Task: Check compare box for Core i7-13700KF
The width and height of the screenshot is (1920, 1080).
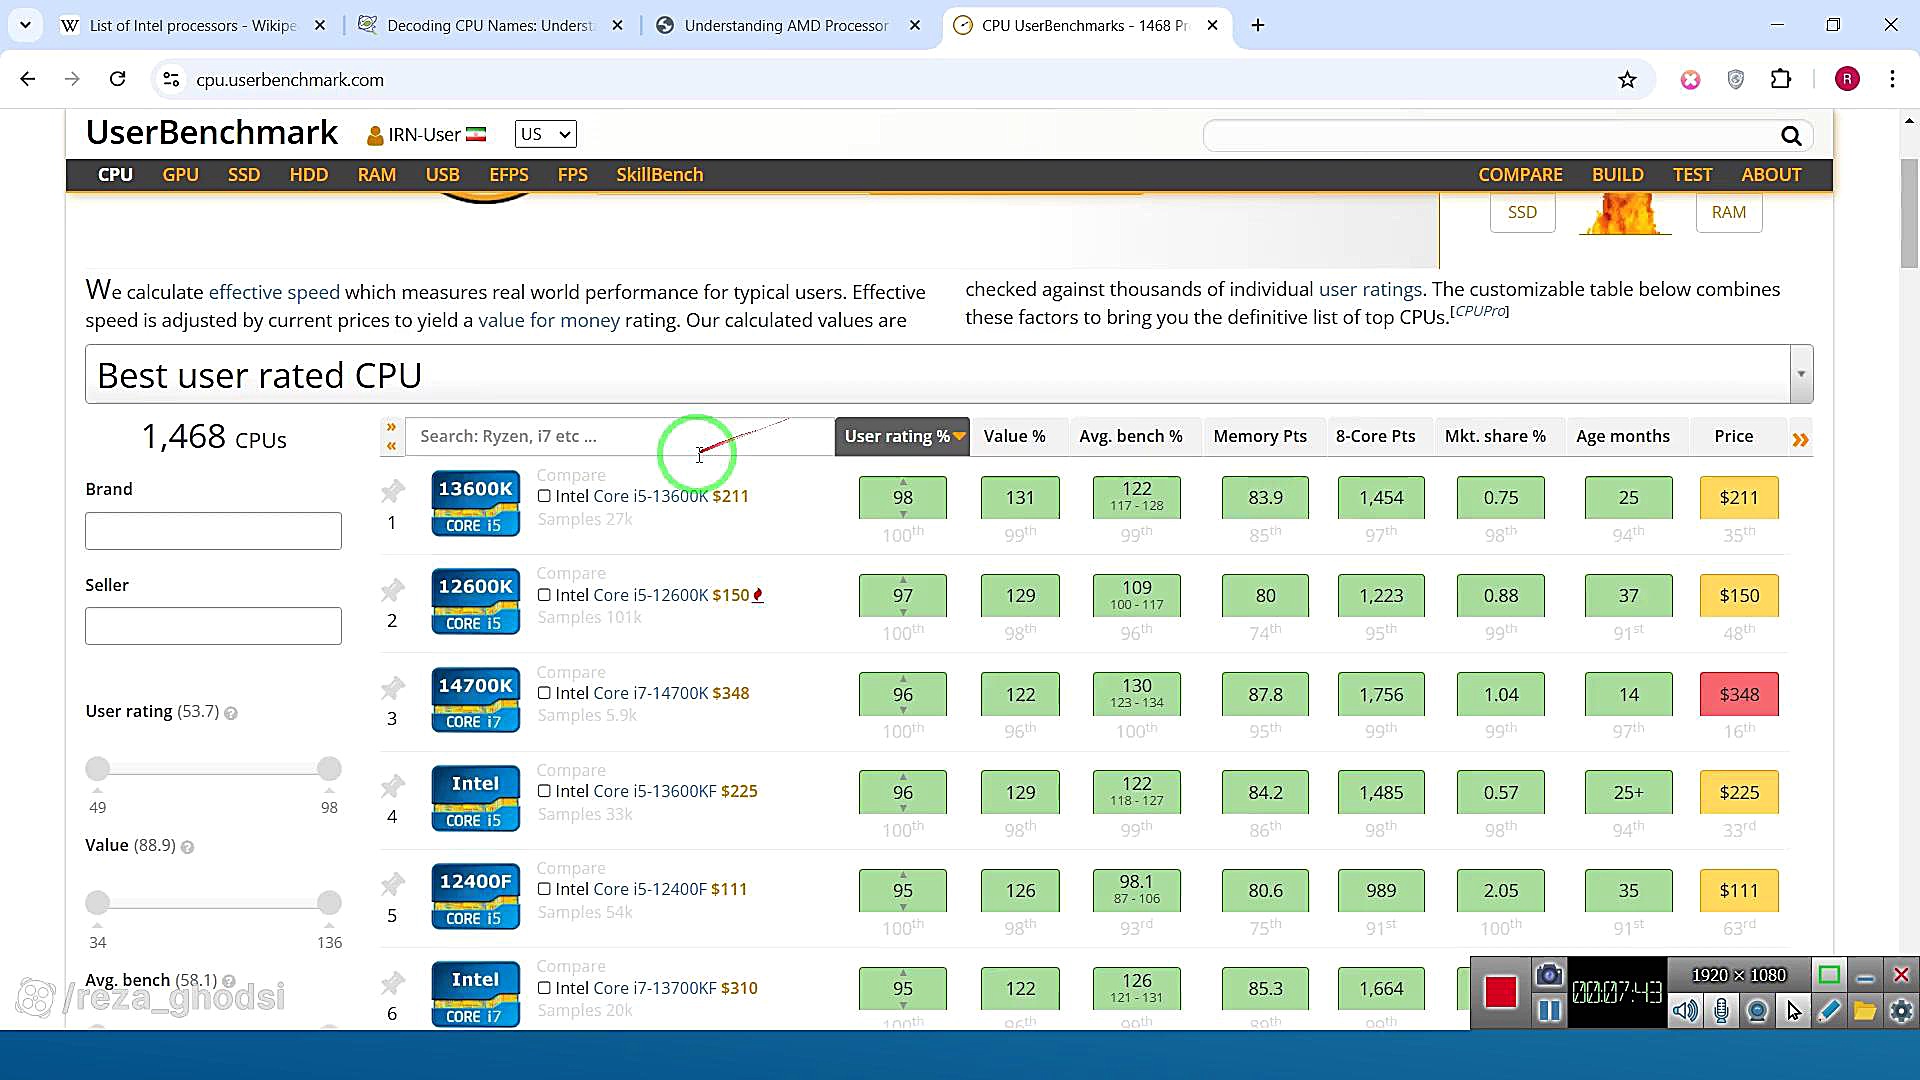Action: click(544, 988)
